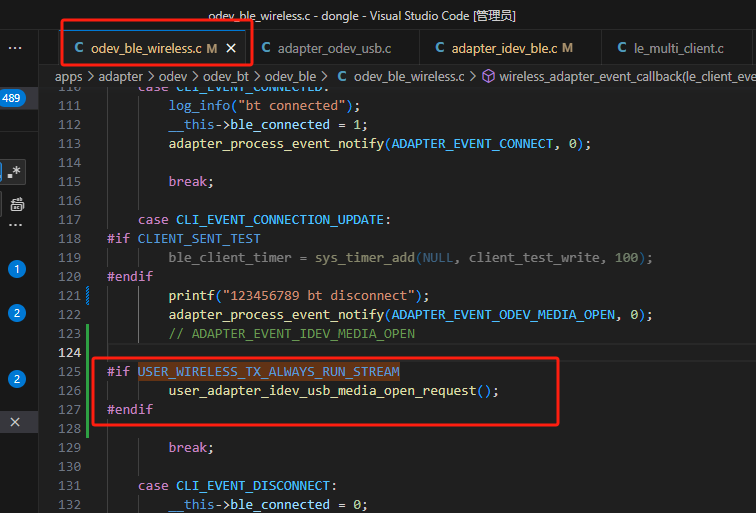Click the USER_WIRELESS_TX_ALWAYS_RUN_STREAM macro
756x513 pixels.
tap(269, 372)
